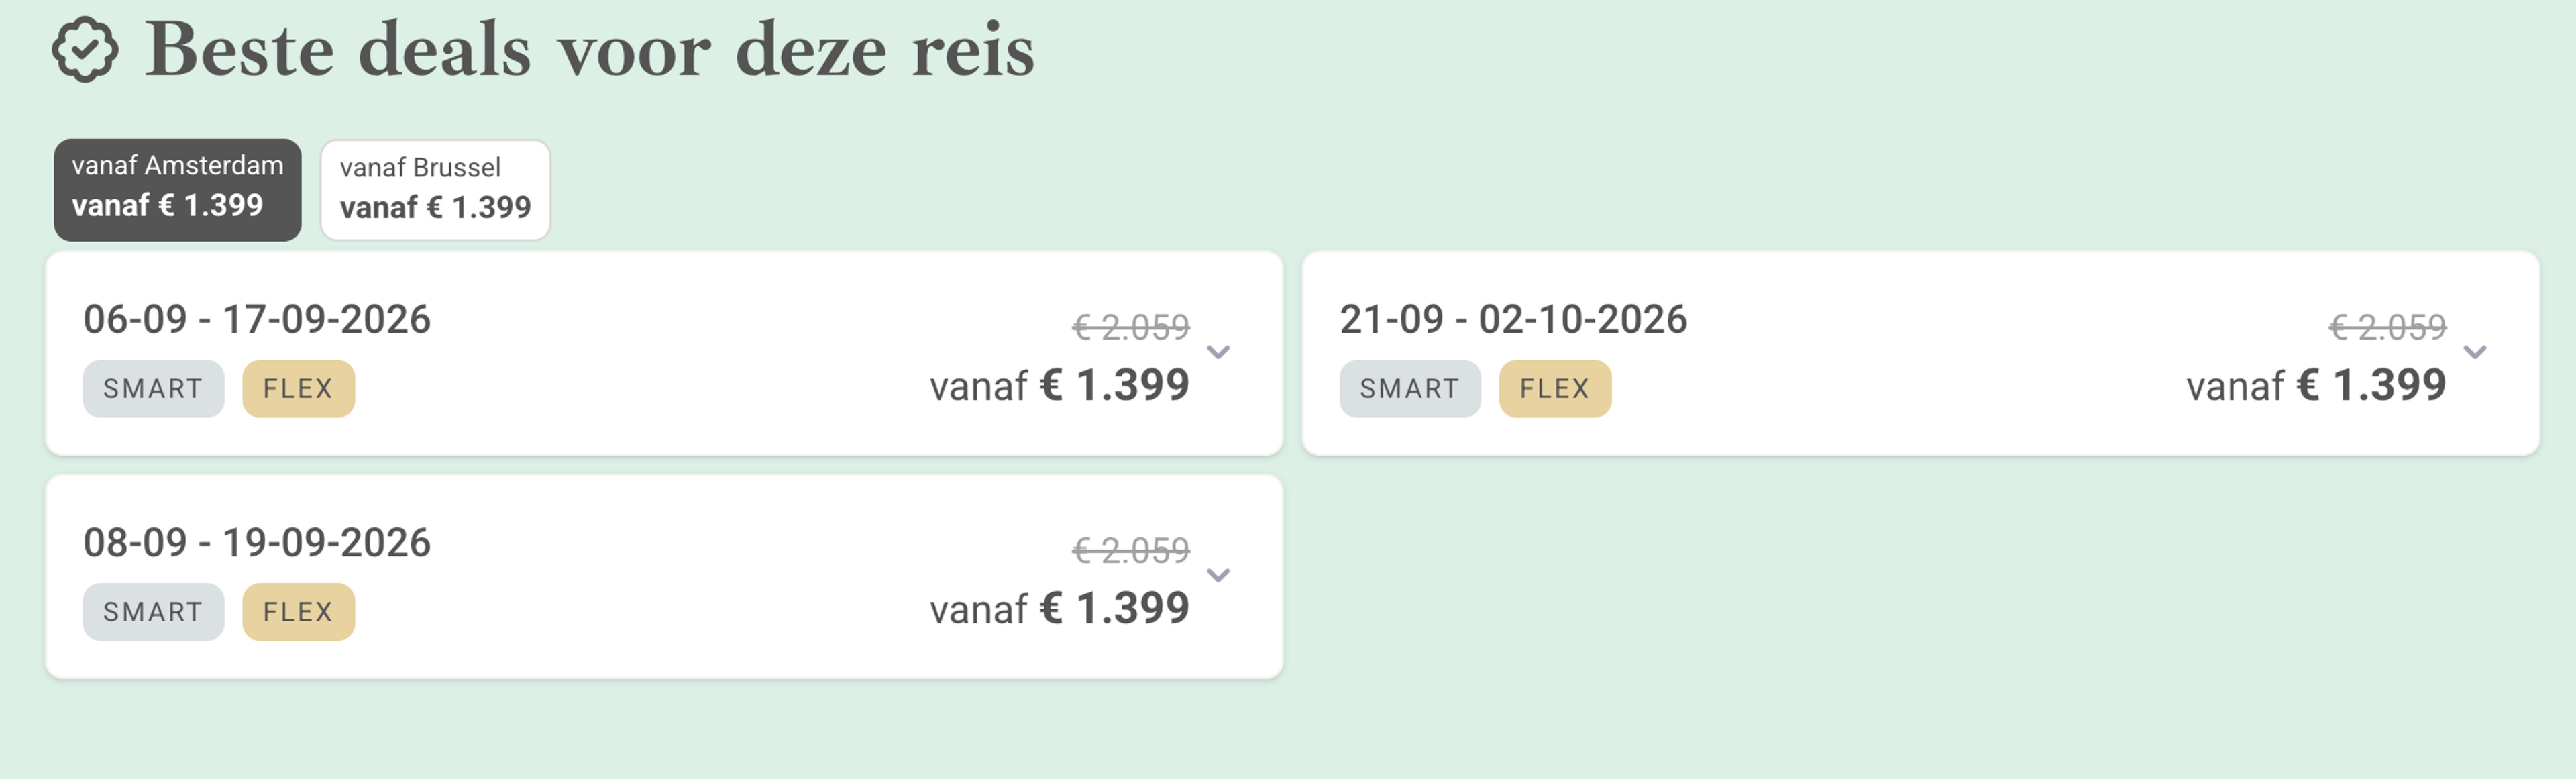Click the verified badge icon beside heading
The image size is (2576, 779).
point(85,50)
